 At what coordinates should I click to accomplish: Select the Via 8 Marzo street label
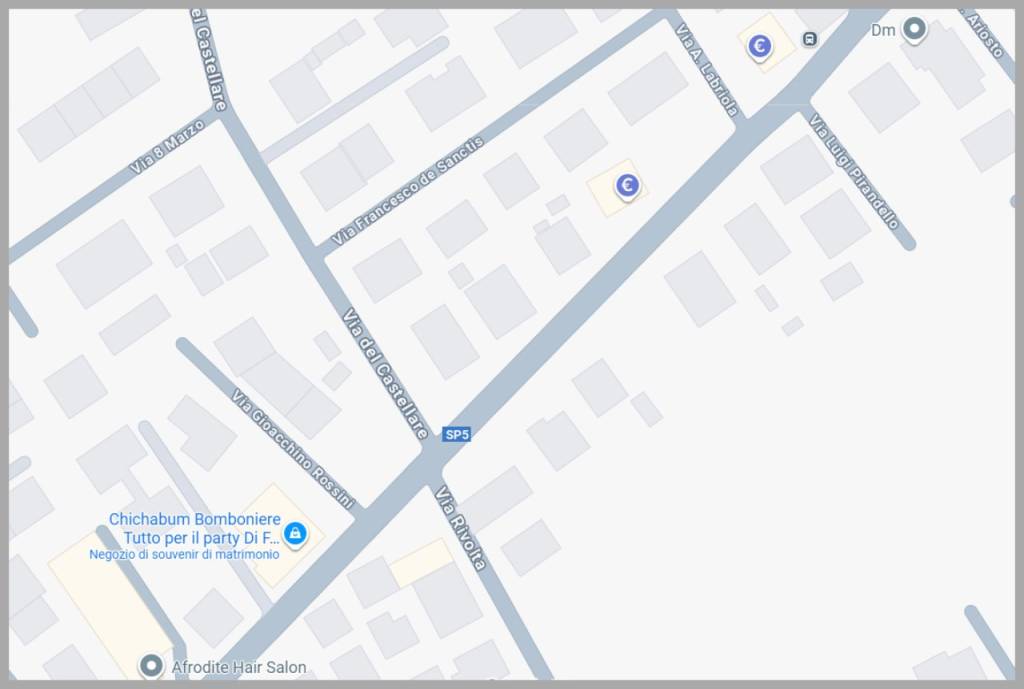[167, 148]
